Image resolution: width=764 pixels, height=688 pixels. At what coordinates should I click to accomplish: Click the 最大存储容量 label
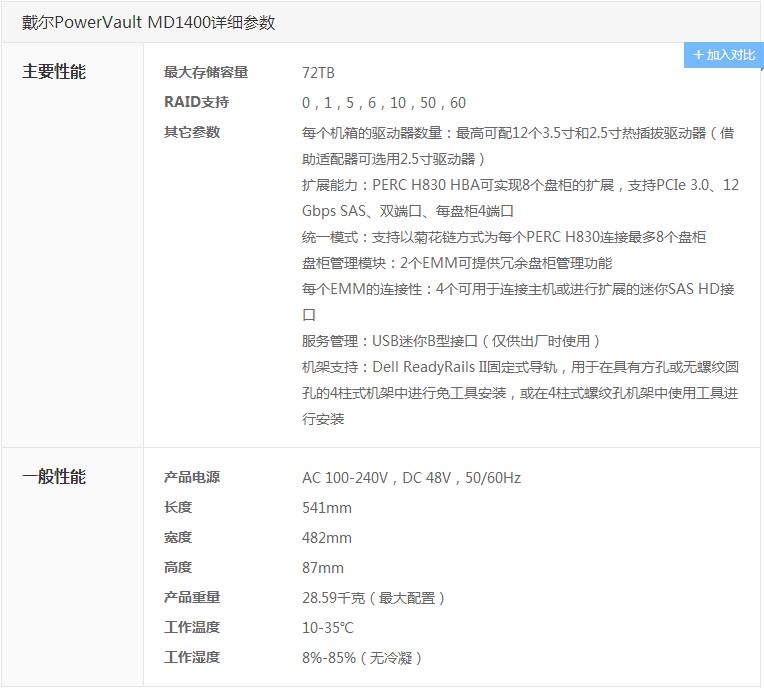point(206,73)
